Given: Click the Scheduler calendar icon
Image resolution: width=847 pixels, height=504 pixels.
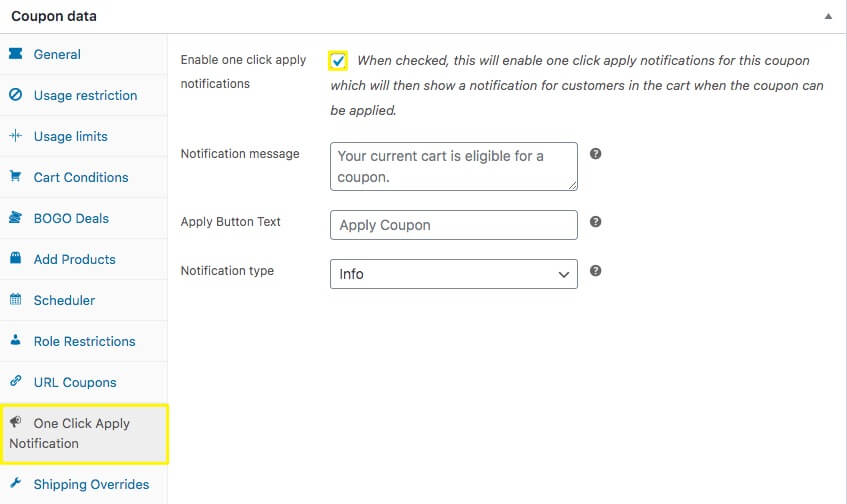Looking at the screenshot, I should [x=15, y=300].
